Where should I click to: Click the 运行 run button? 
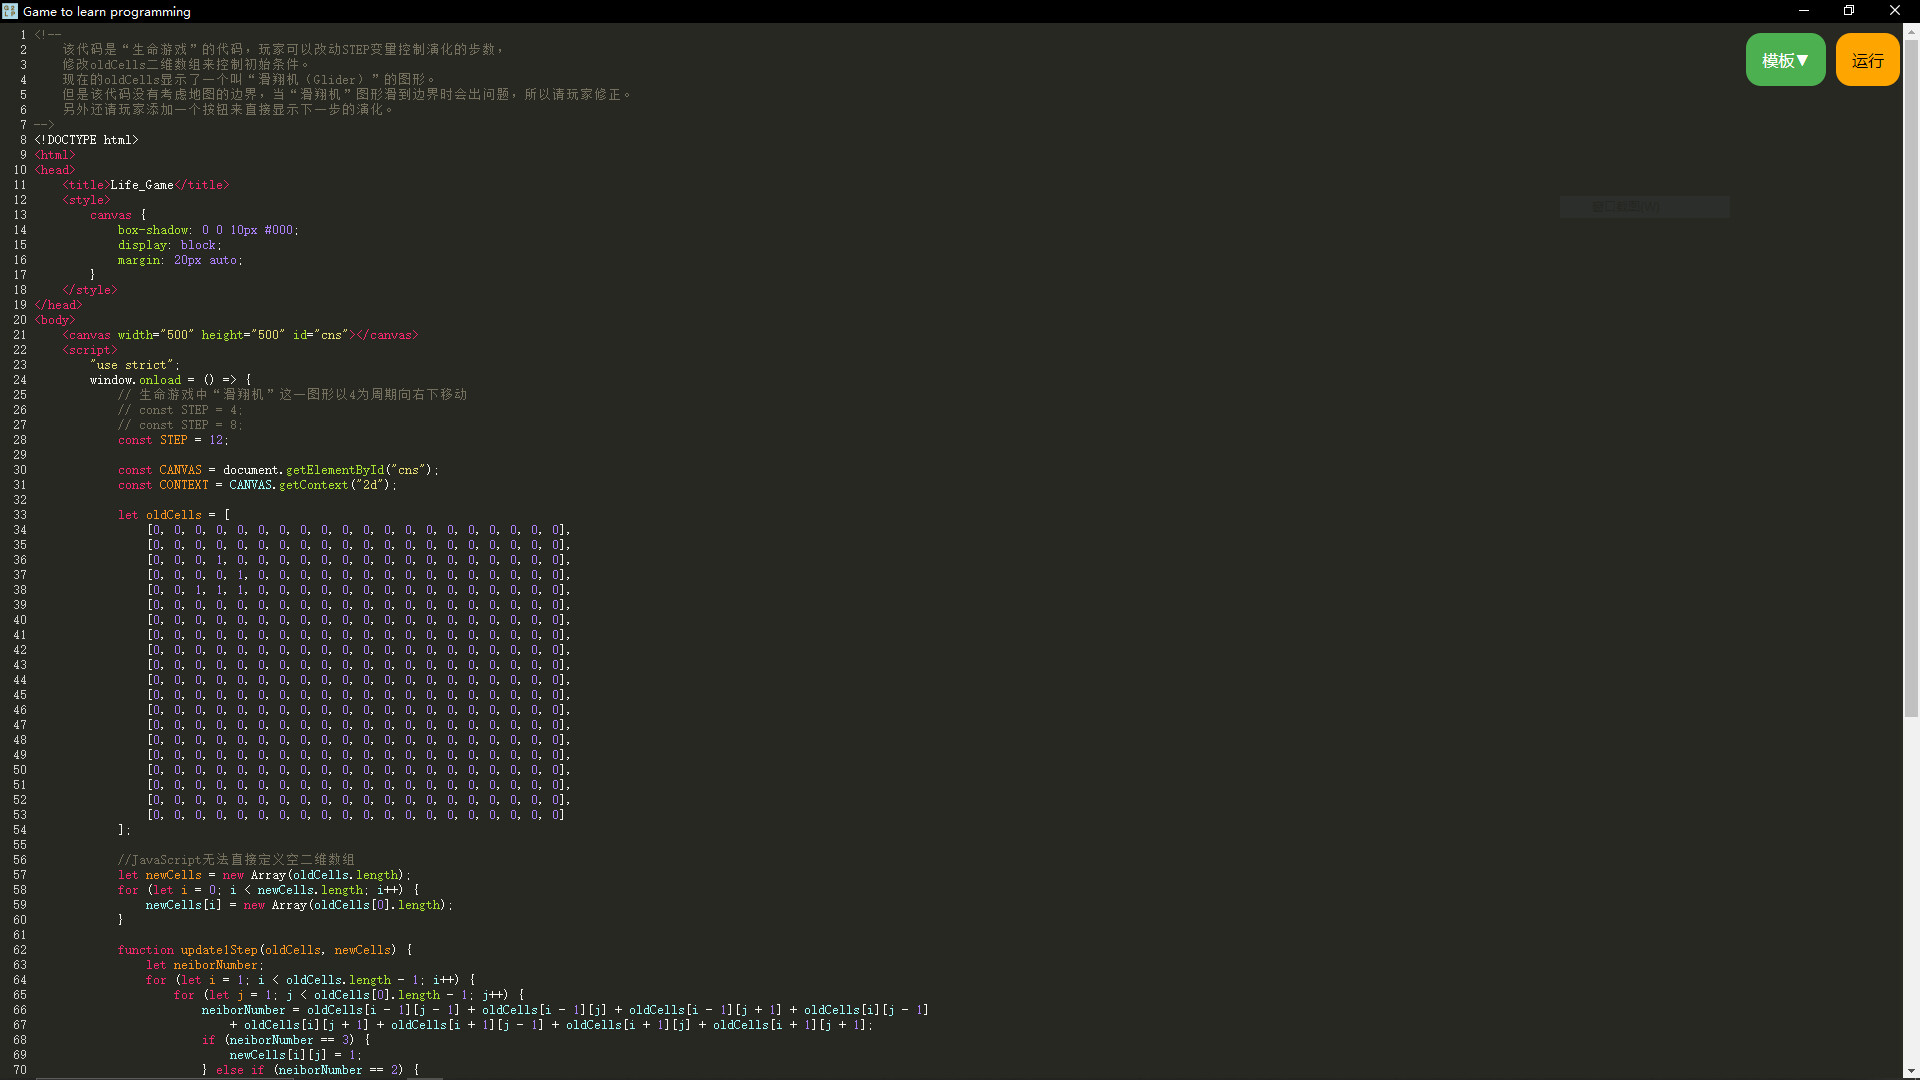[x=1866, y=59]
